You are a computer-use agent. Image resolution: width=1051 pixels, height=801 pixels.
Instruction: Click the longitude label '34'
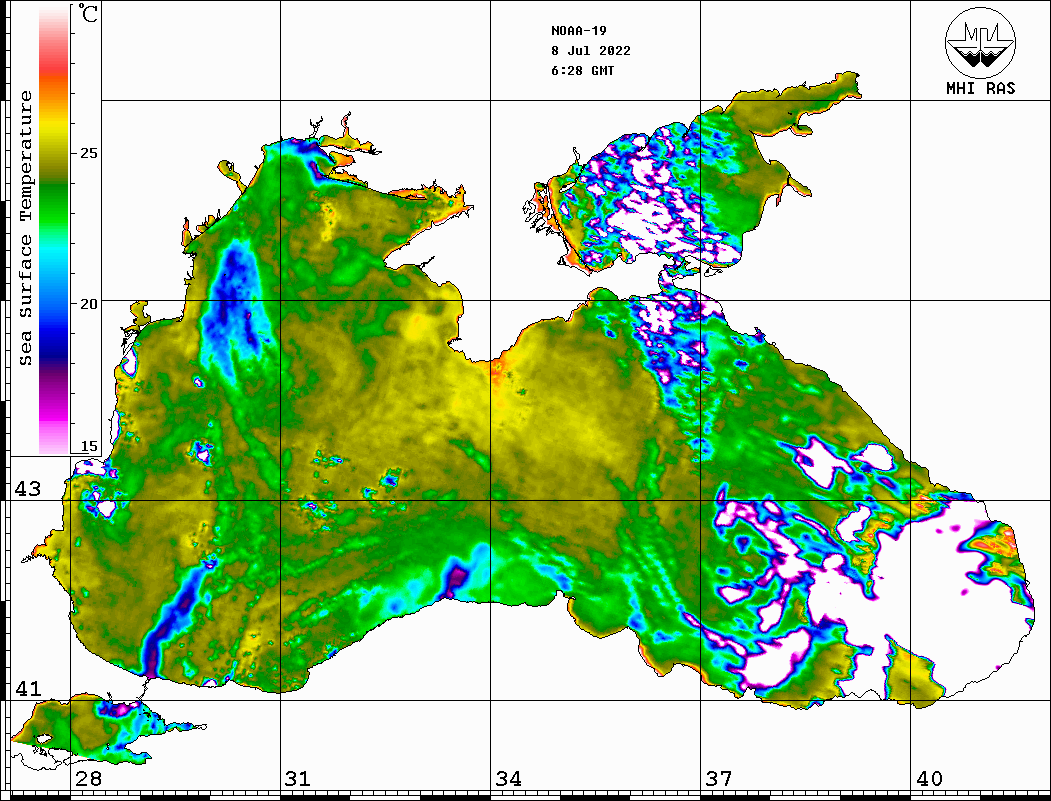(508, 779)
